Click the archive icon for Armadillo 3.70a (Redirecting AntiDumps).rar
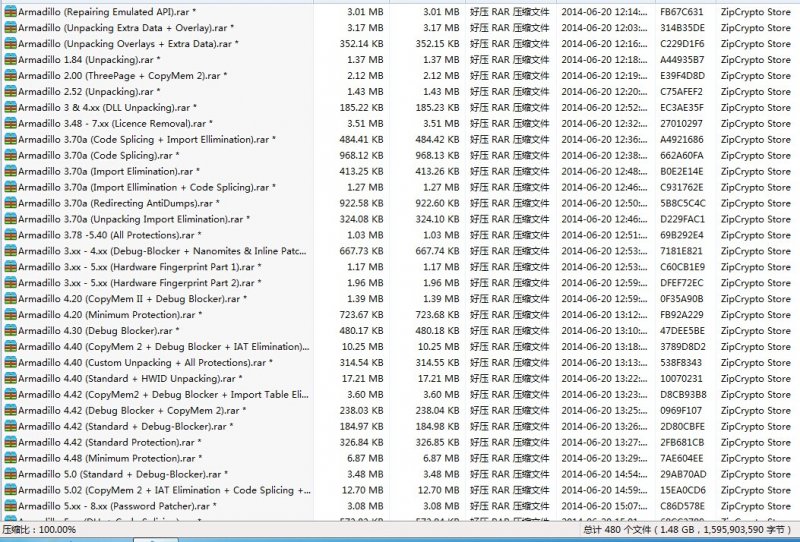The image size is (800, 542). tap(10, 203)
